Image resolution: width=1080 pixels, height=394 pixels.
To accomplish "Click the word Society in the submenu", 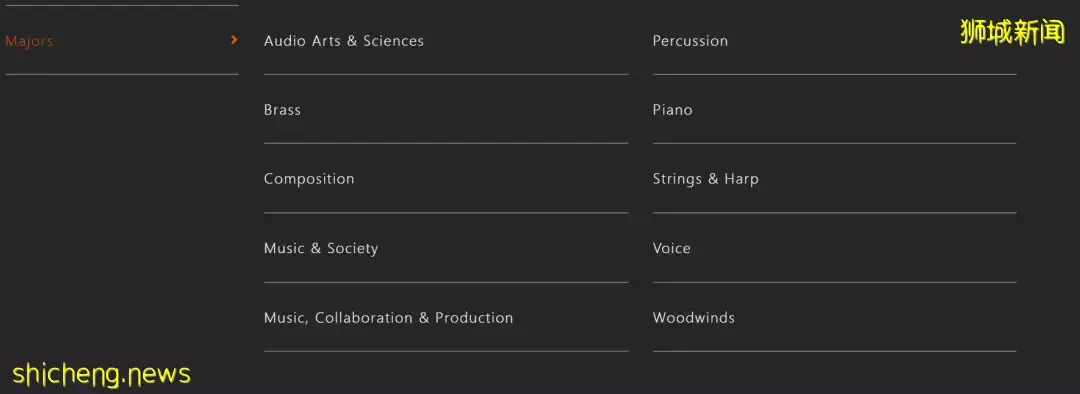I will (x=352, y=249).
